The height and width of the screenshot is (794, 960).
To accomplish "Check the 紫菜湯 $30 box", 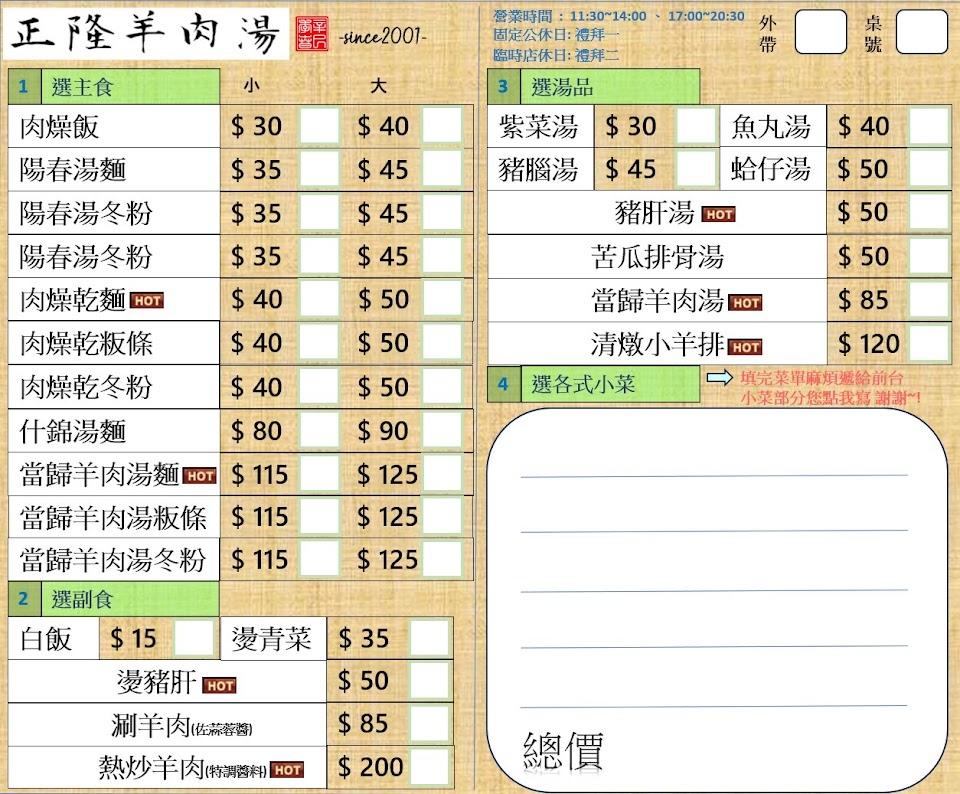I will [696, 126].
